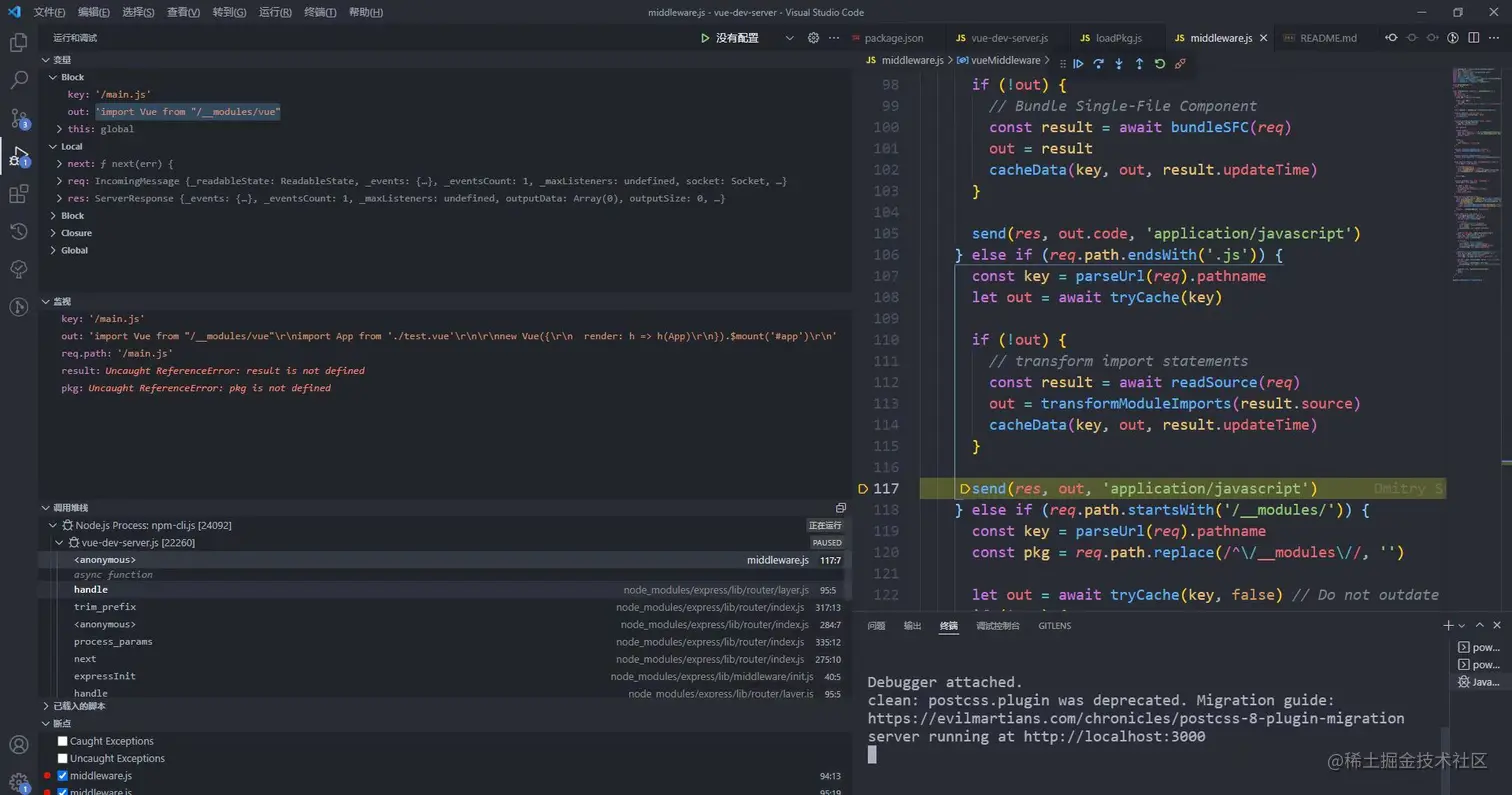Click the green debug Restart button
This screenshot has height=795, width=1512.
[x=1160, y=63]
